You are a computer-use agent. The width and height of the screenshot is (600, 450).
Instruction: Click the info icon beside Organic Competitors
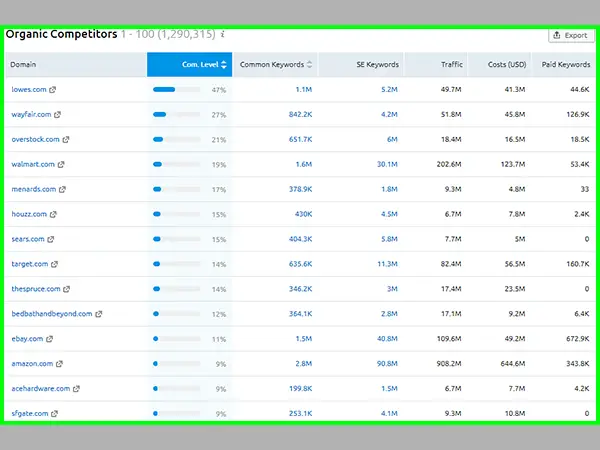coord(223,34)
